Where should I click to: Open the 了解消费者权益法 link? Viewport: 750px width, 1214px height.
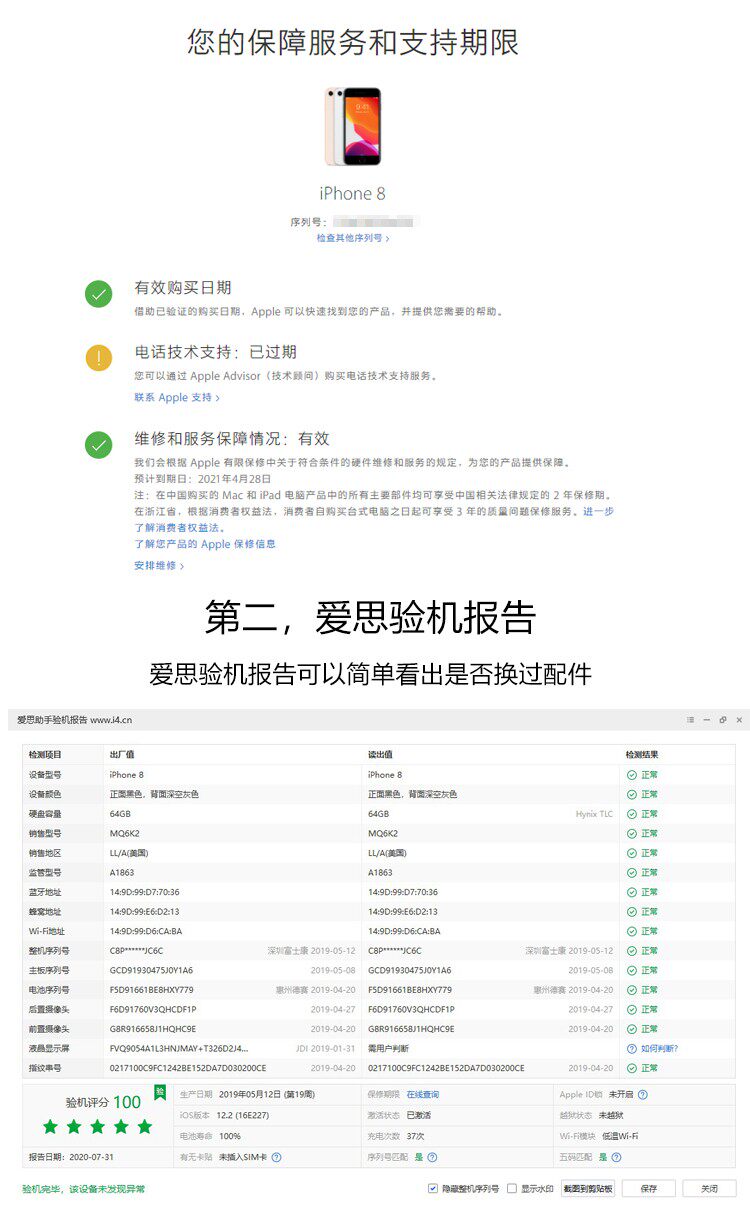[180, 528]
